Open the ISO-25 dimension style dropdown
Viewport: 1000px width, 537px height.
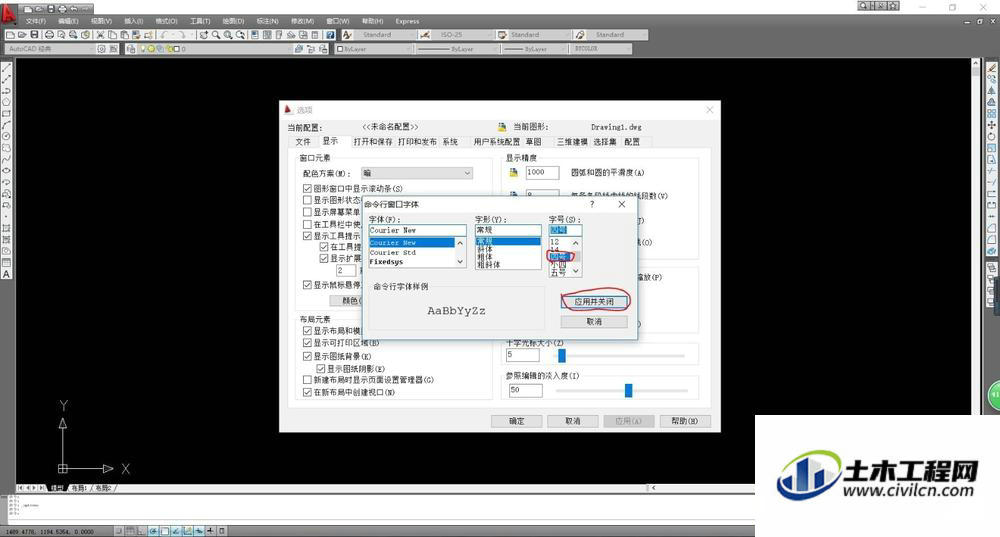tap(463, 35)
